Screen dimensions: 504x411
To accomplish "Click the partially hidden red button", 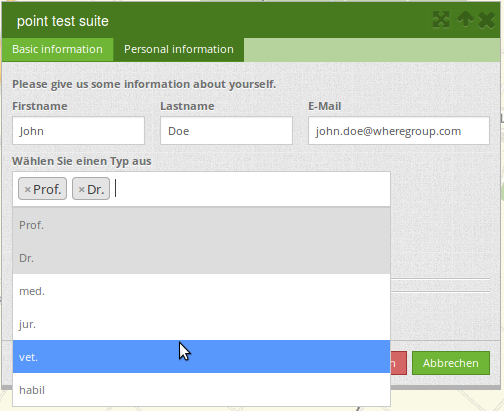I will coord(398,363).
